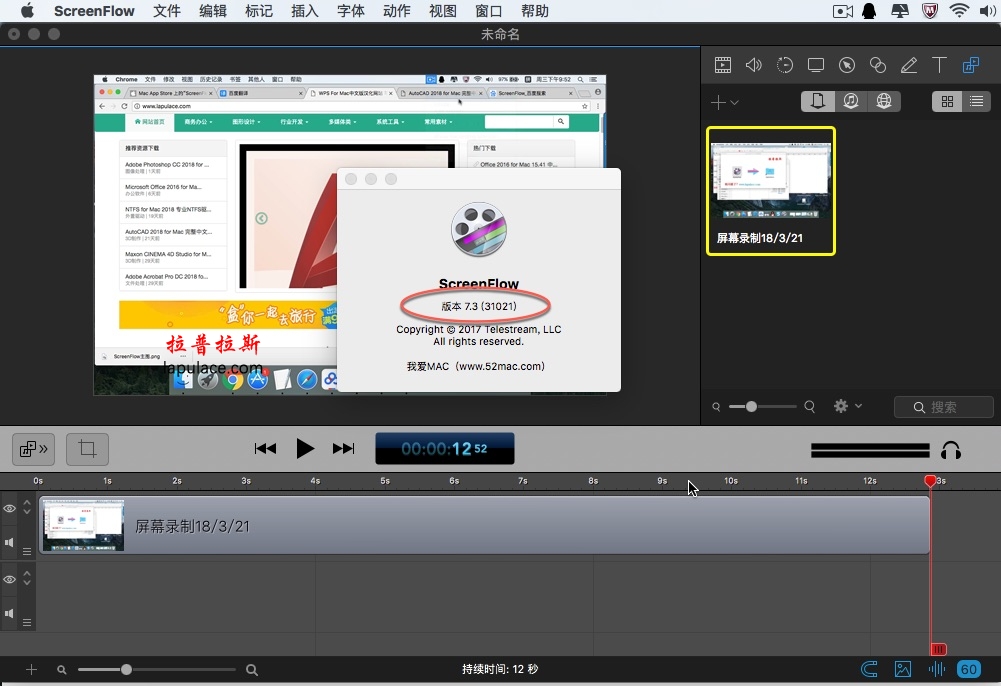Open the Screen Recording properties tab
Viewport: 1001px width, 686px height.
(816, 64)
